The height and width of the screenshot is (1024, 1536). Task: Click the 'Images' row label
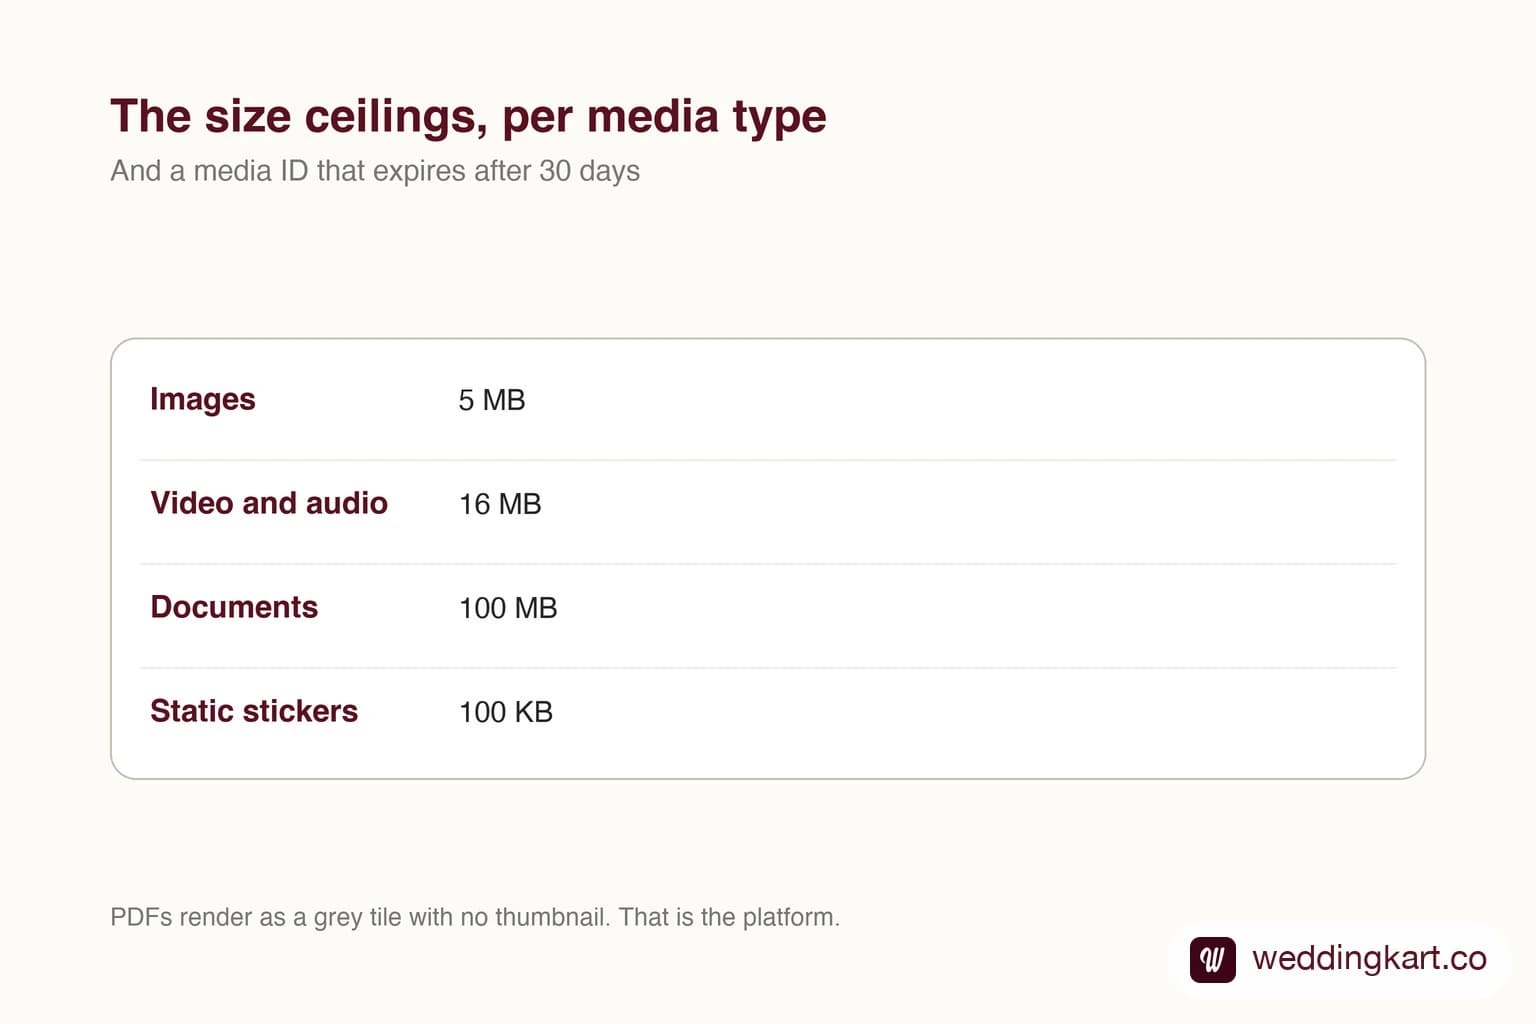(203, 399)
